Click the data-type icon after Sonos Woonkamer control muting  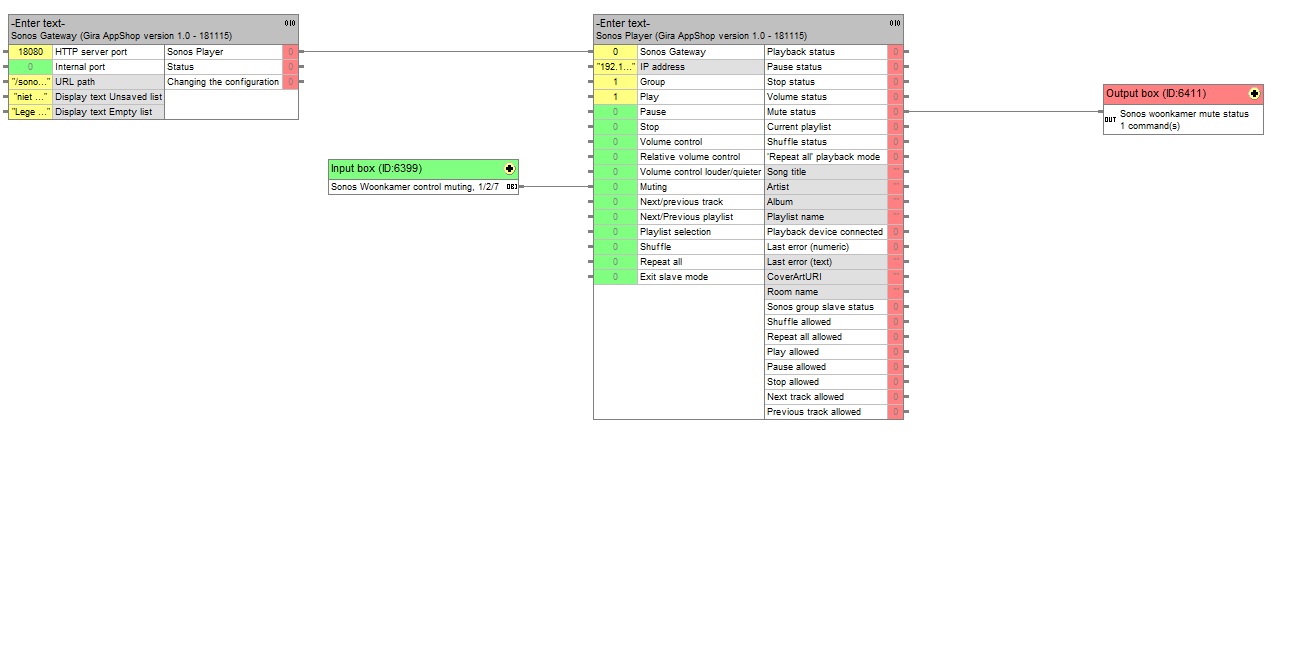(512, 187)
